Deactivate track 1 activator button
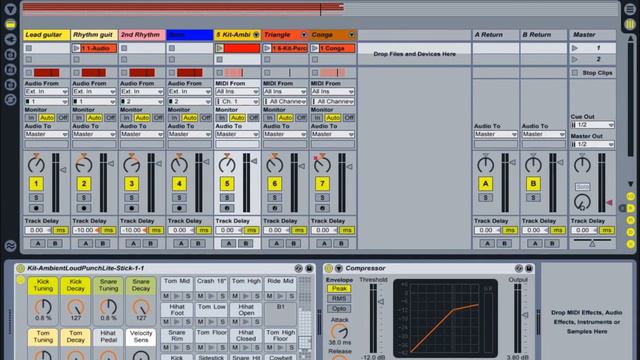 36,184
